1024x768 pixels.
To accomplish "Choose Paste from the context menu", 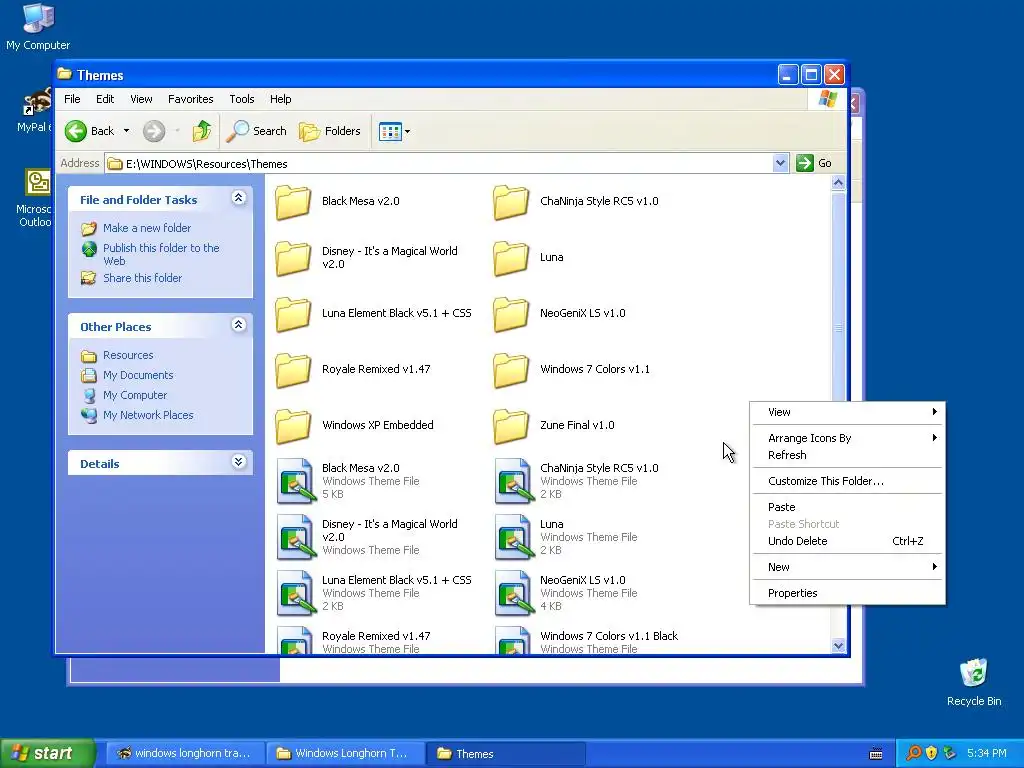I will [848, 507].
